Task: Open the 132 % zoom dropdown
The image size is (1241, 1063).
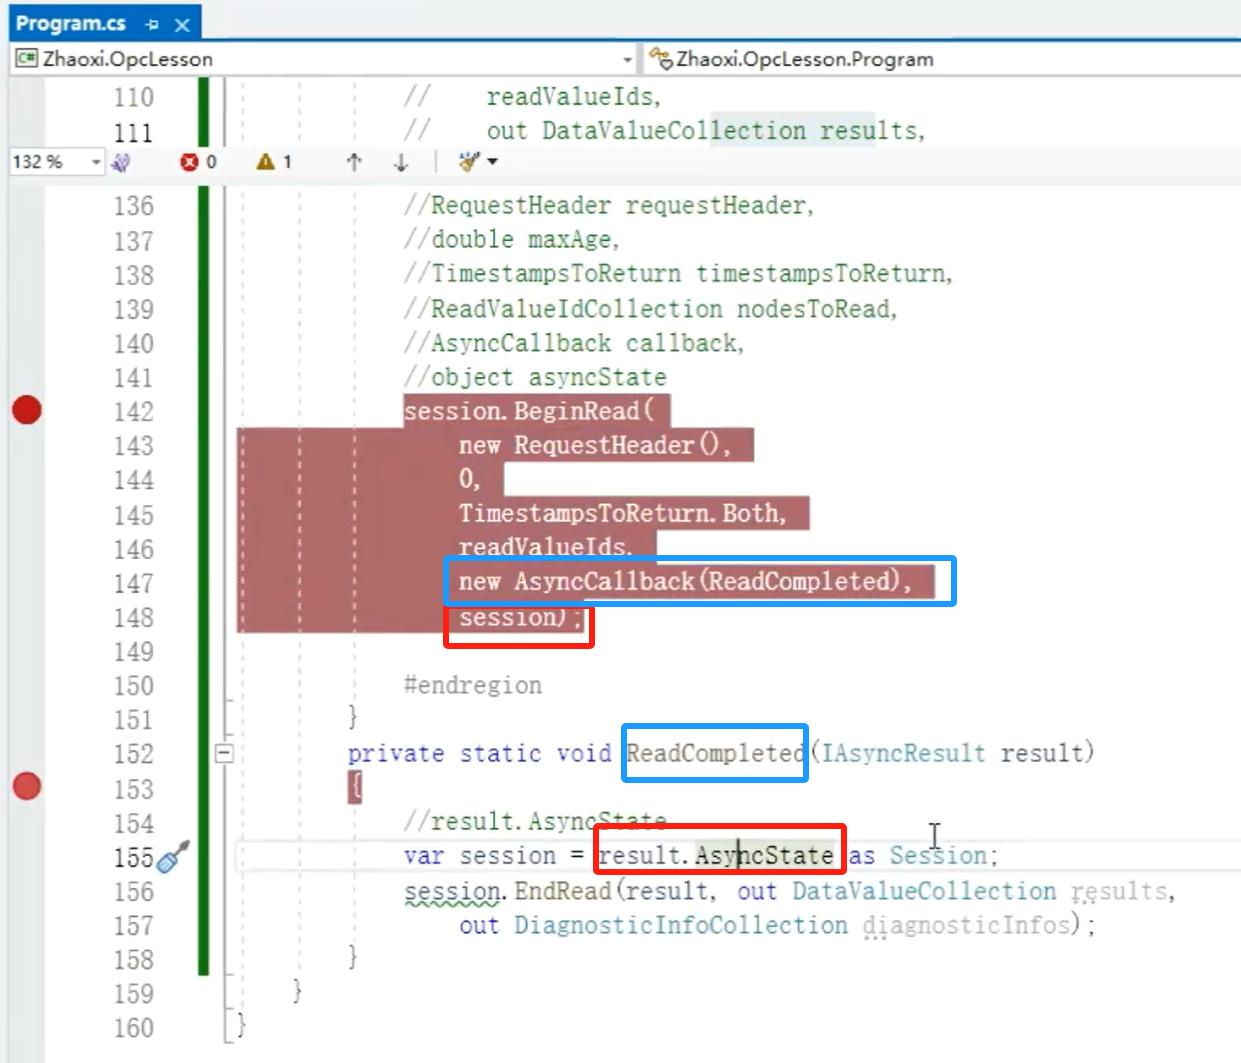Action: click(x=96, y=162)
